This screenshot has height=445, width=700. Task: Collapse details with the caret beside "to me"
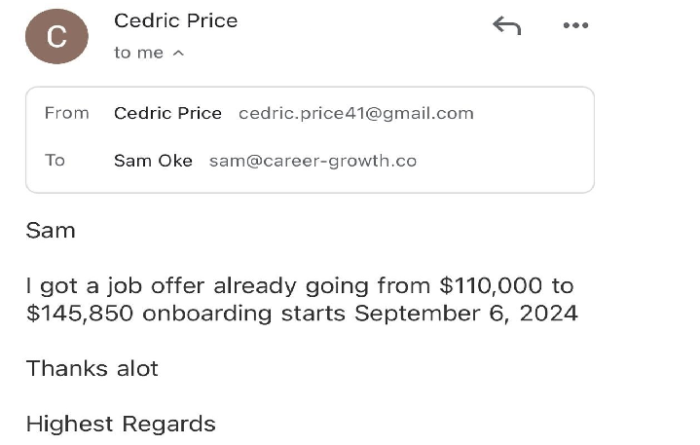click(178, 53)
